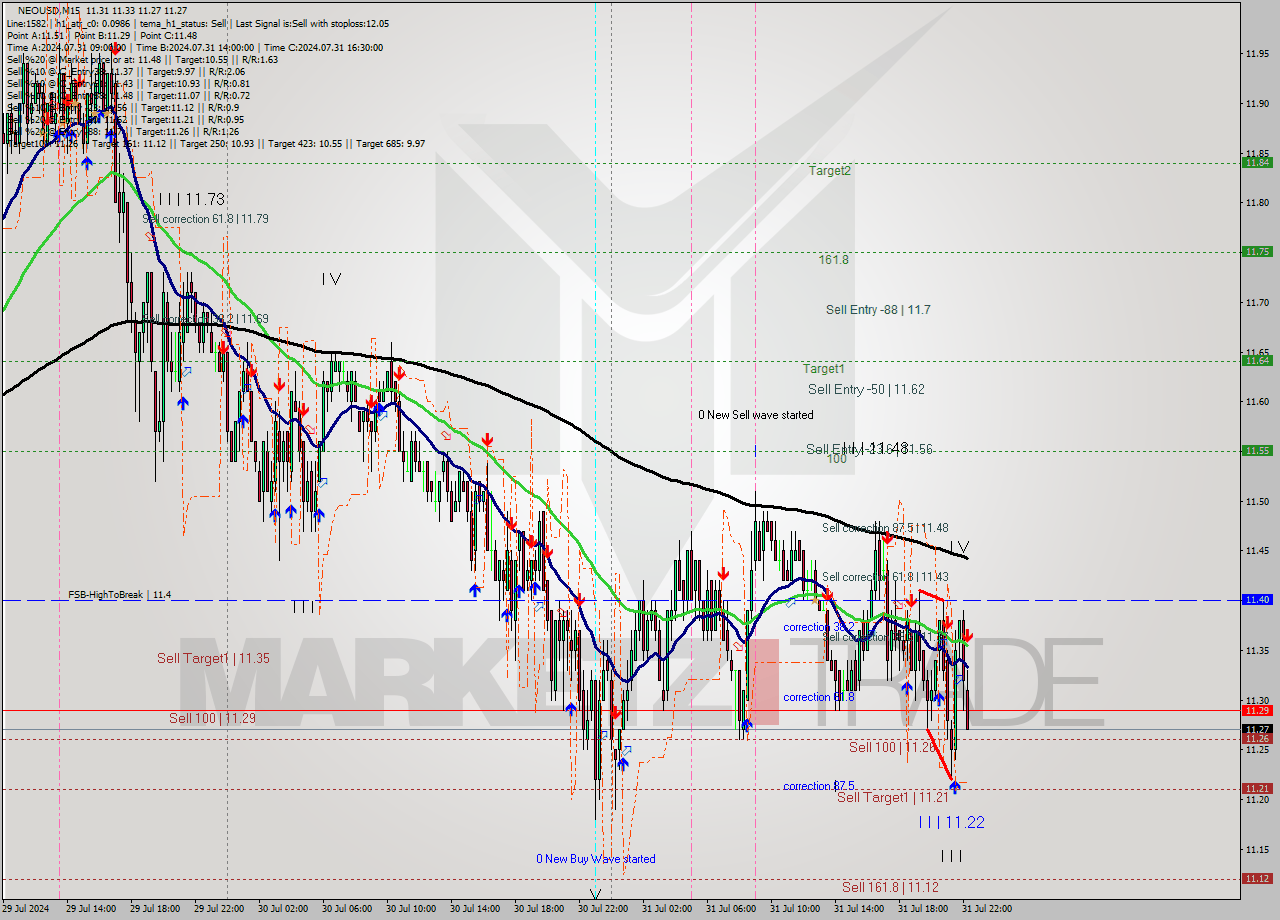Click the 'Sell 100 | 11.26' label
Image resolution: width=1280 pixels, height=920 pixels.
(x=893, y=747)
